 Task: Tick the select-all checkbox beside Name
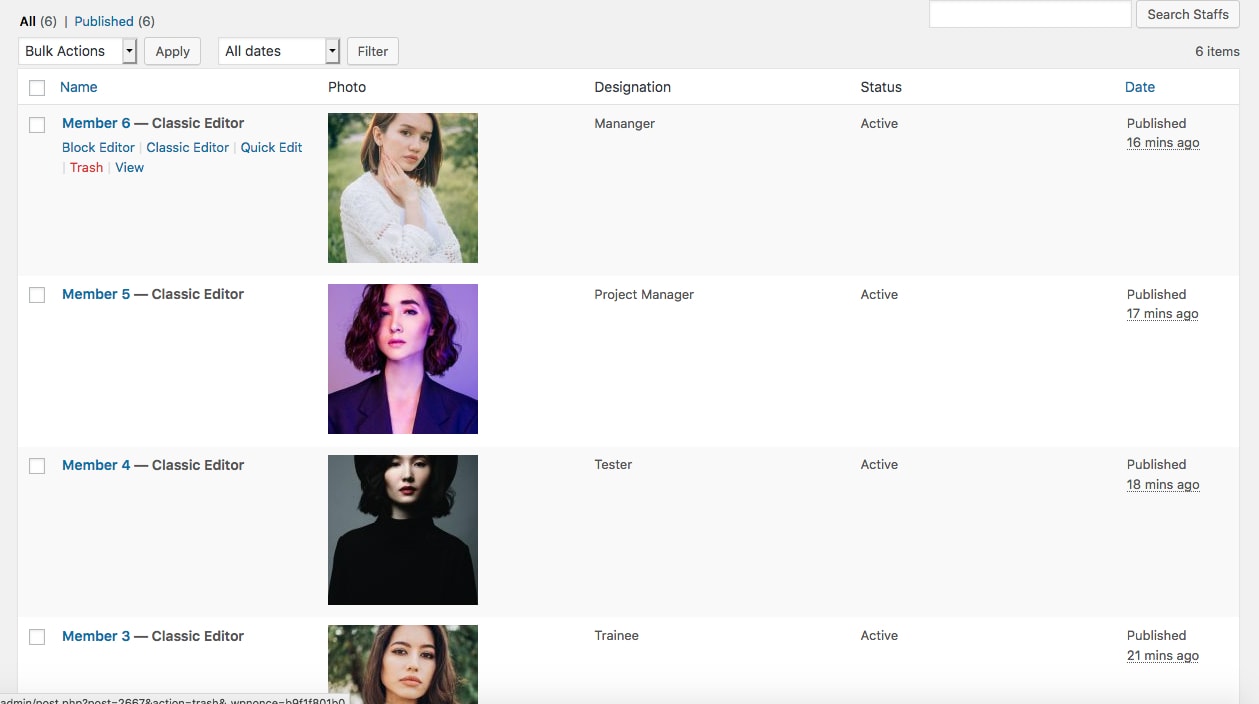[x=37, y=88]
